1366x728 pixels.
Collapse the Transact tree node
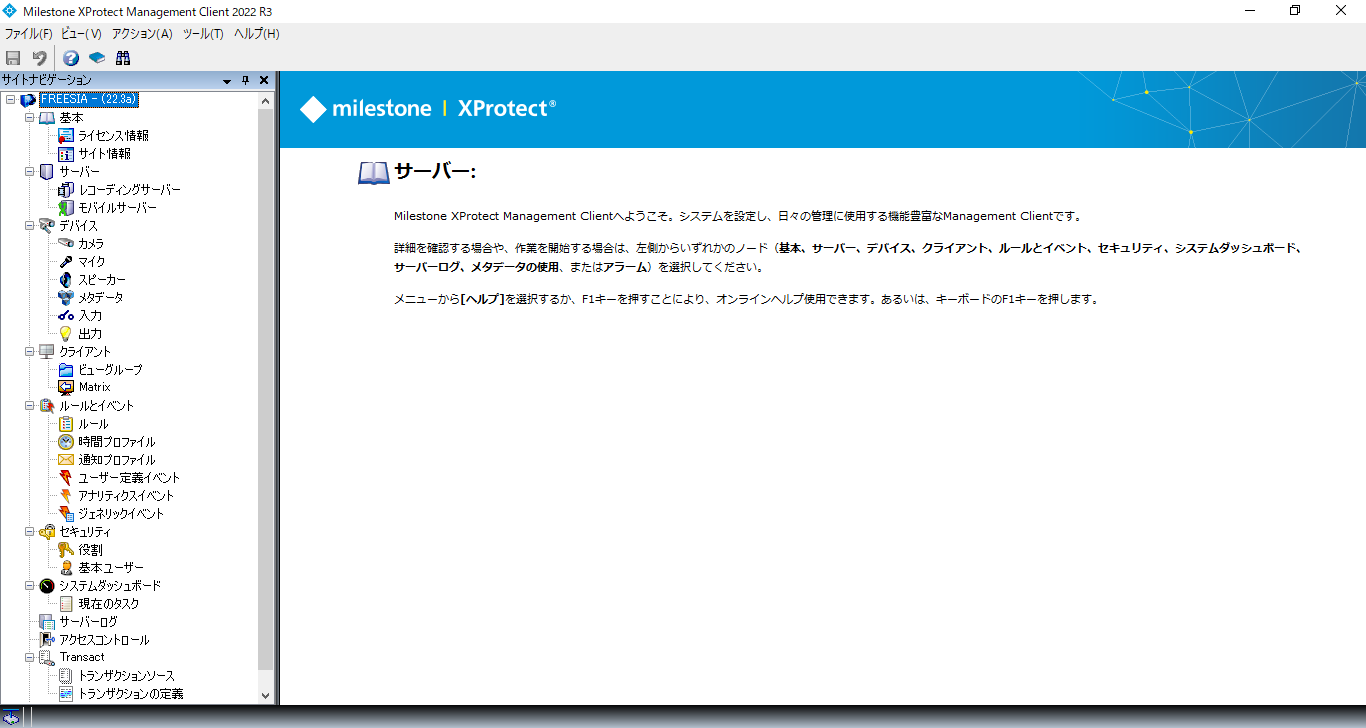[30, 658]
